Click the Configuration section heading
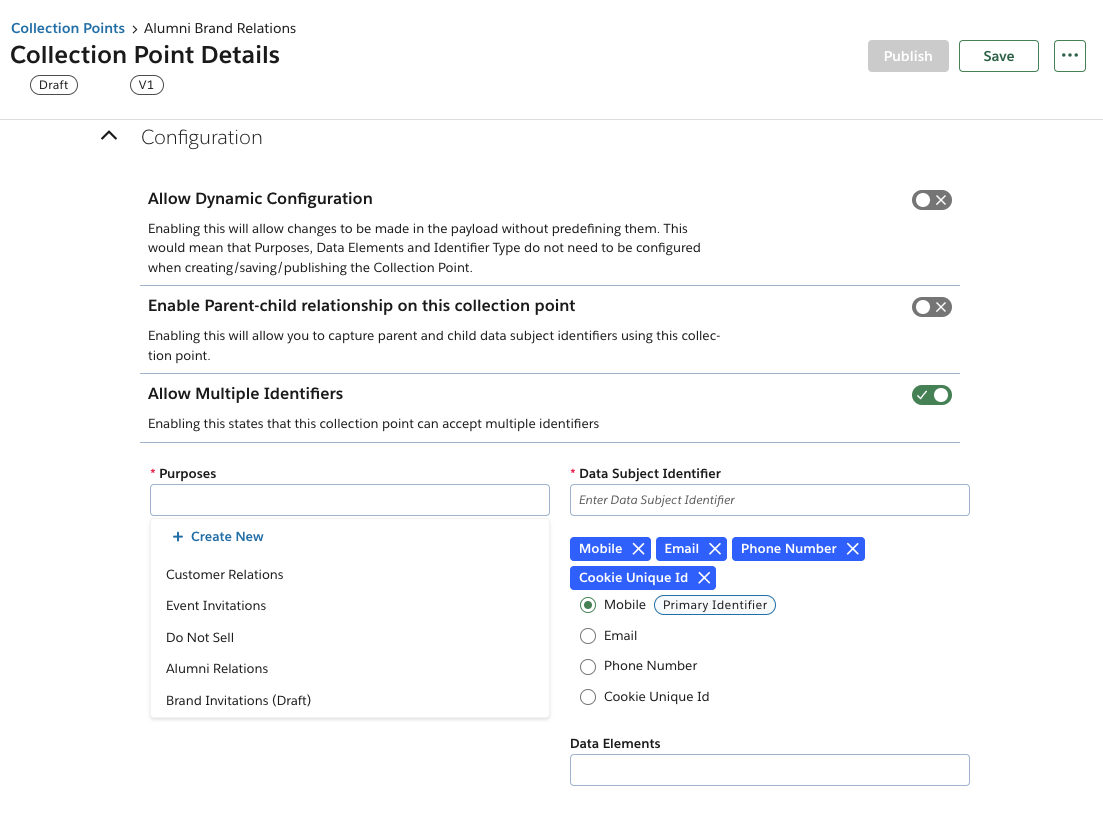 click(201, 137)
